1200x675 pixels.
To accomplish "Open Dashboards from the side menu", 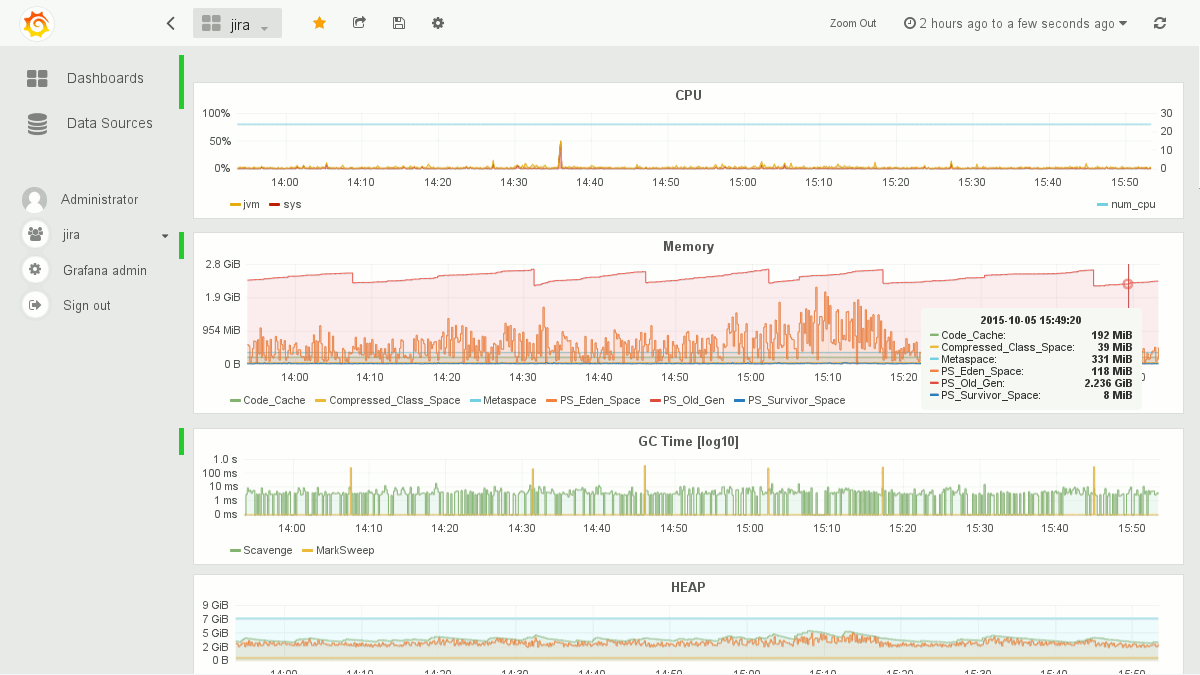I will [x=104, y=78].
